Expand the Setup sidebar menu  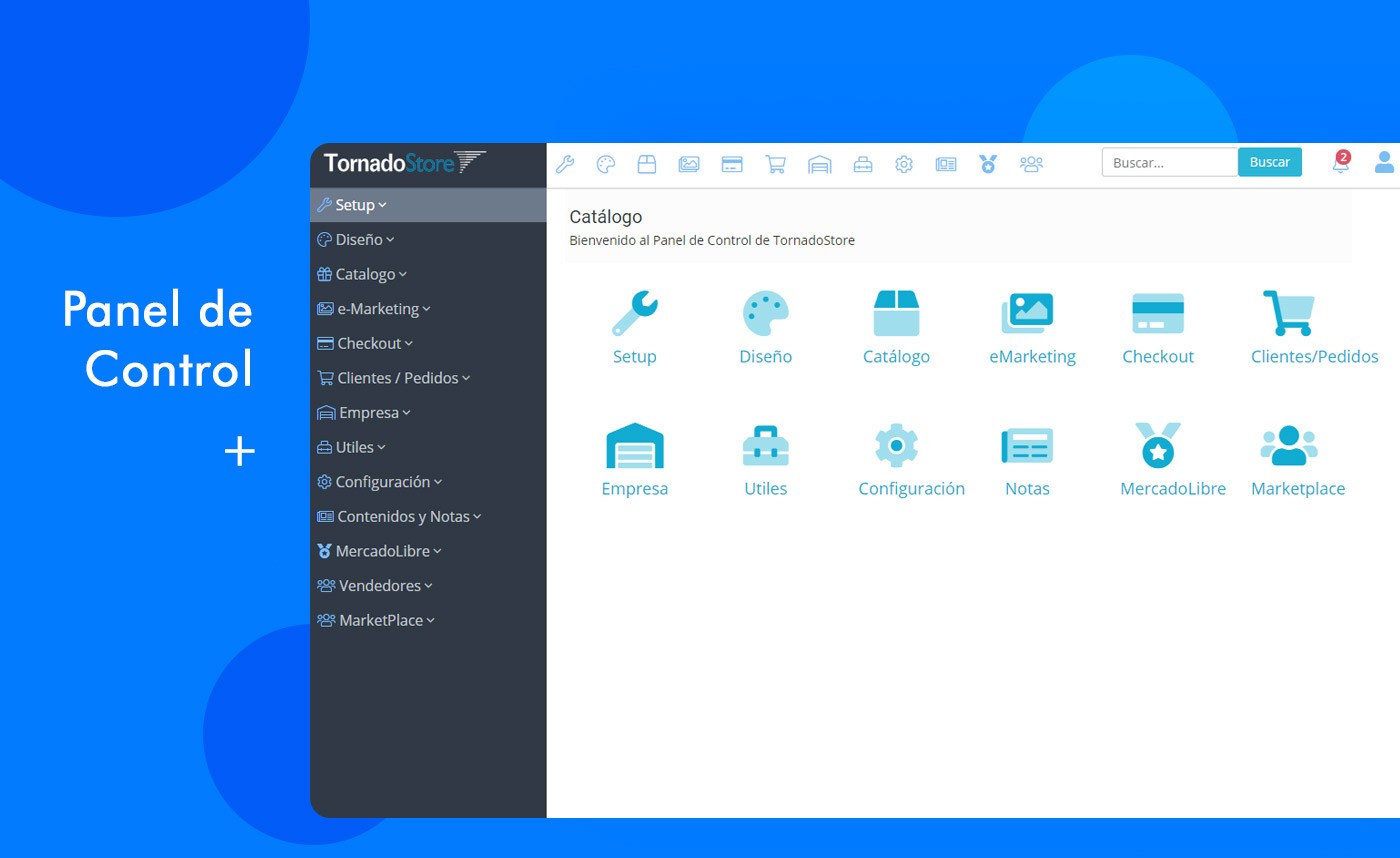pyautogui.click(x=428, y=205)
